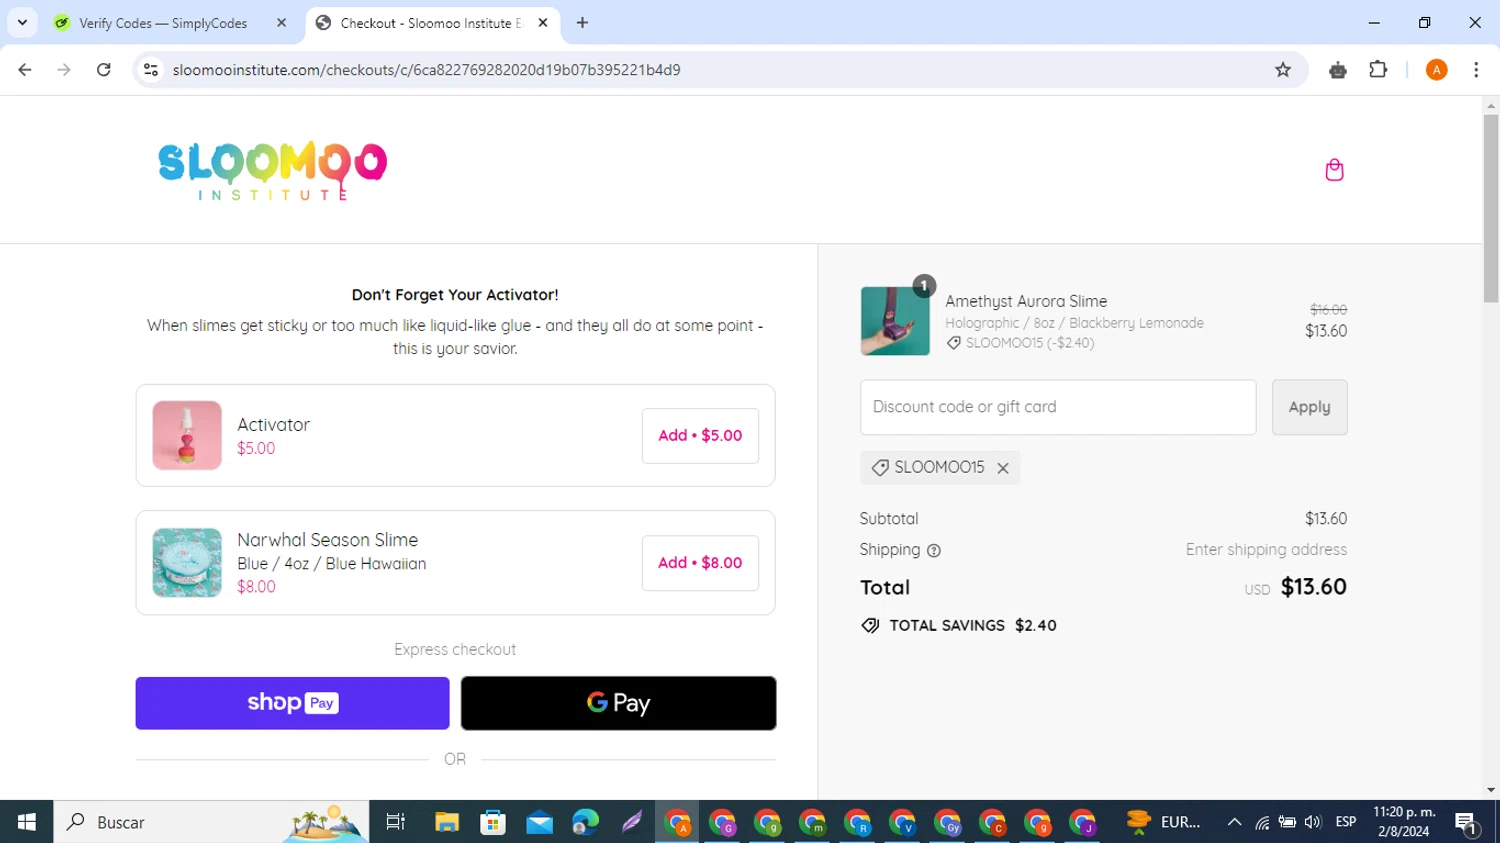This screenshot has width=1500, height=843.
Task: Show hidden system tray icons
Action: [1234, 822]
